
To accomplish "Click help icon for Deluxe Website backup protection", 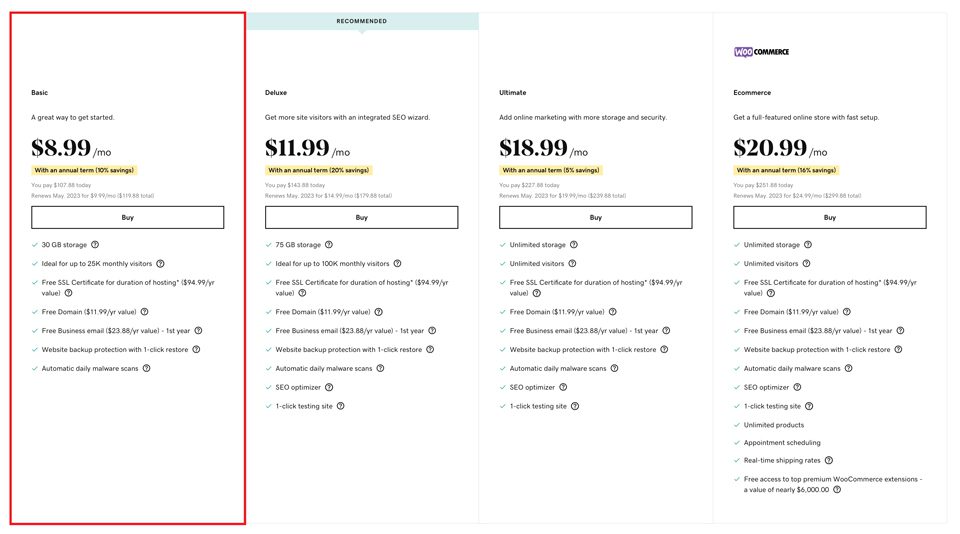I will 430,350.
